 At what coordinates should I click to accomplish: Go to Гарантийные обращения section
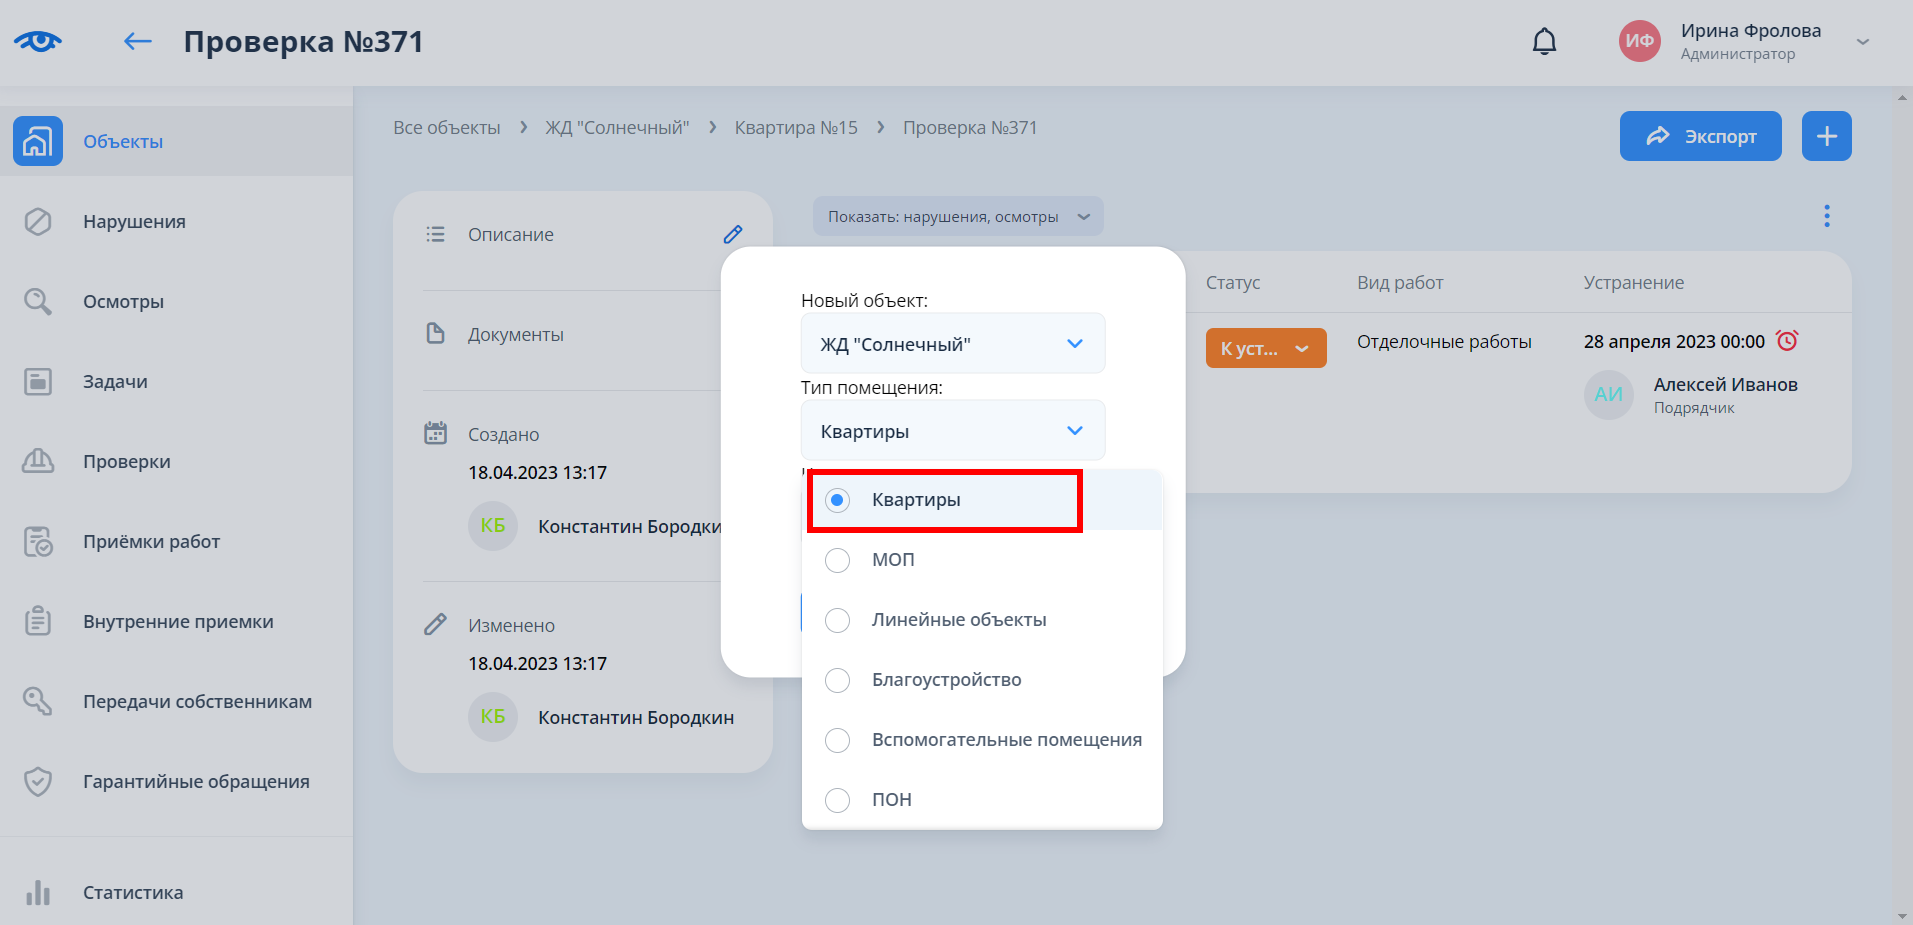point(196,782)
